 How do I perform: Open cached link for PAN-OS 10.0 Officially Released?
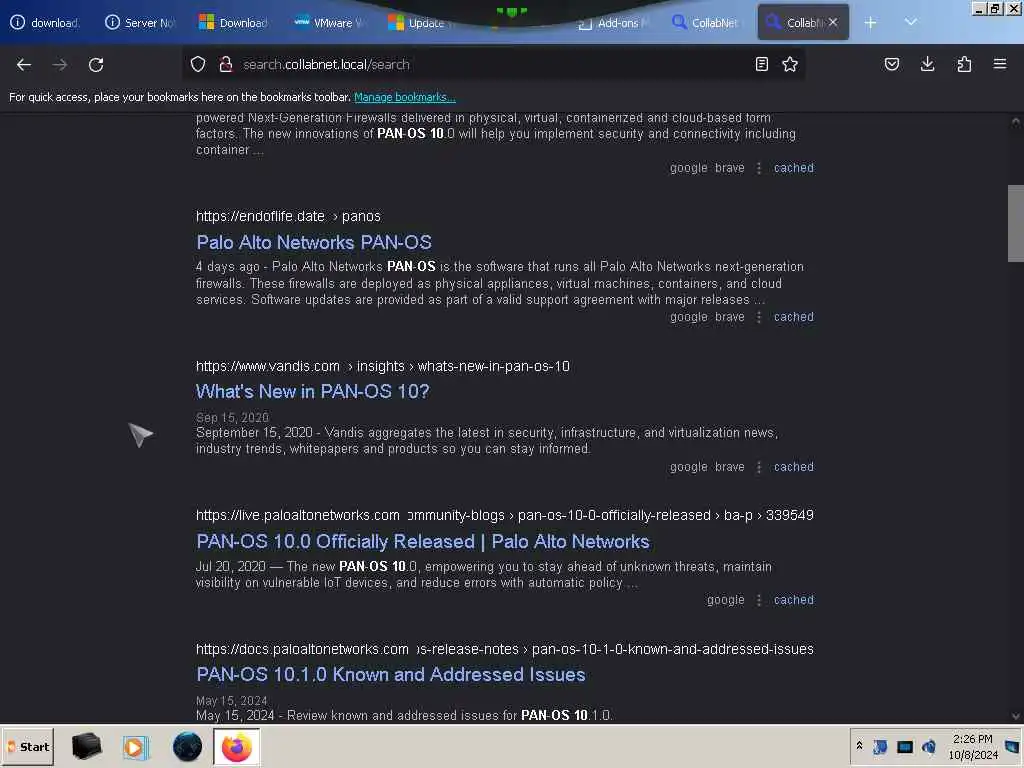tap(794, 600)
